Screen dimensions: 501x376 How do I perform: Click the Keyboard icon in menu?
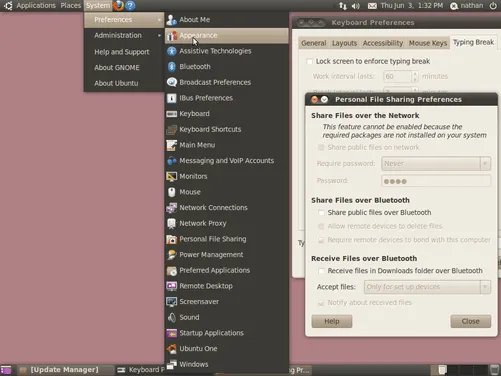pyautogui.click(x=171, y=114)
